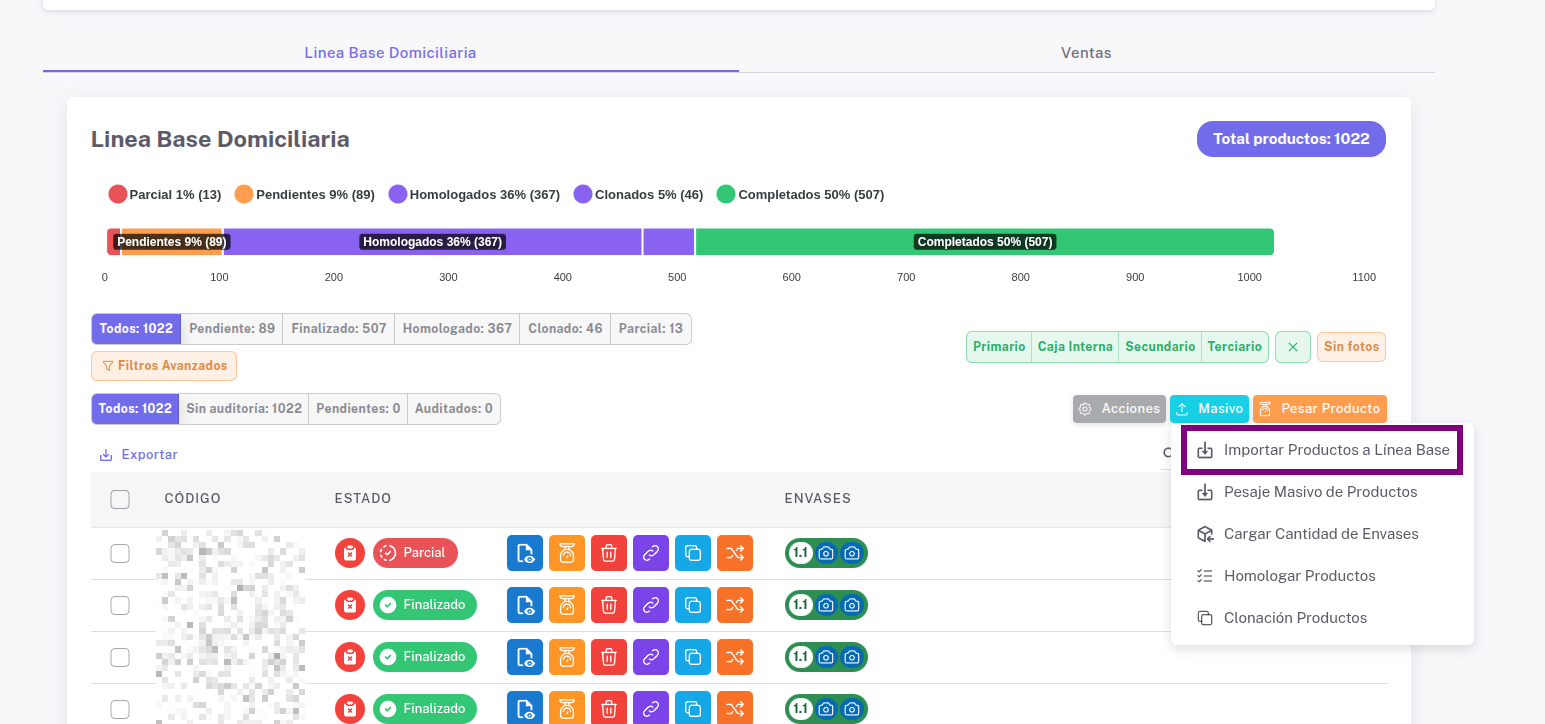Toggle the Terciario envase filter

[x=1235, y=347]
